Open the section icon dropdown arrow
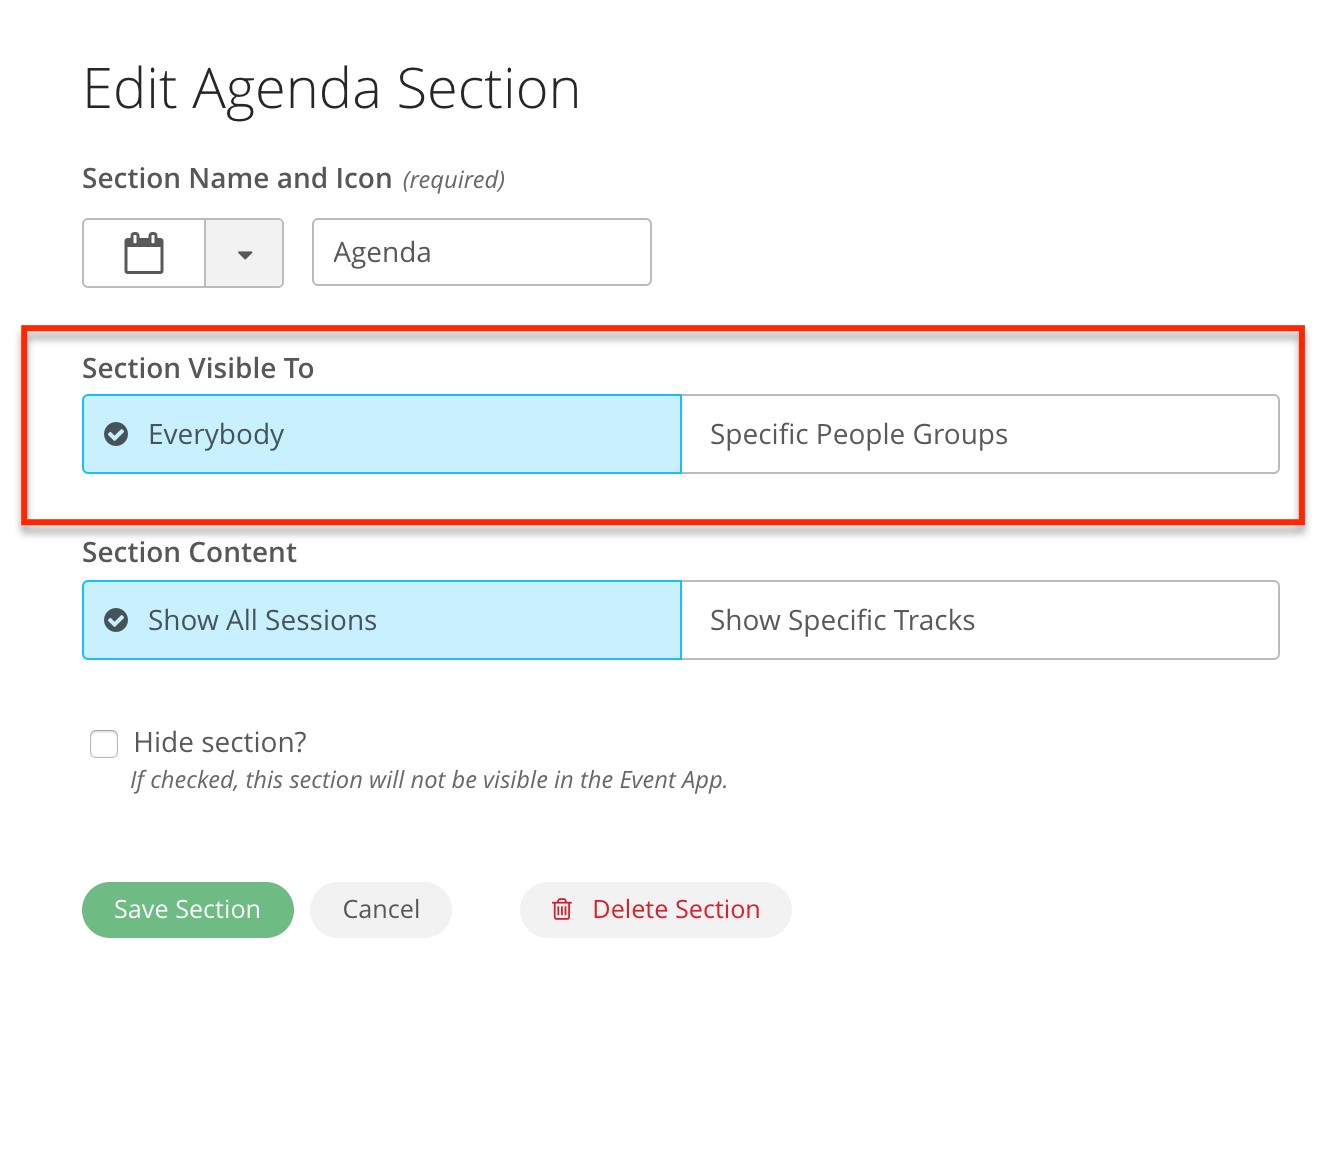 (244, 253)
